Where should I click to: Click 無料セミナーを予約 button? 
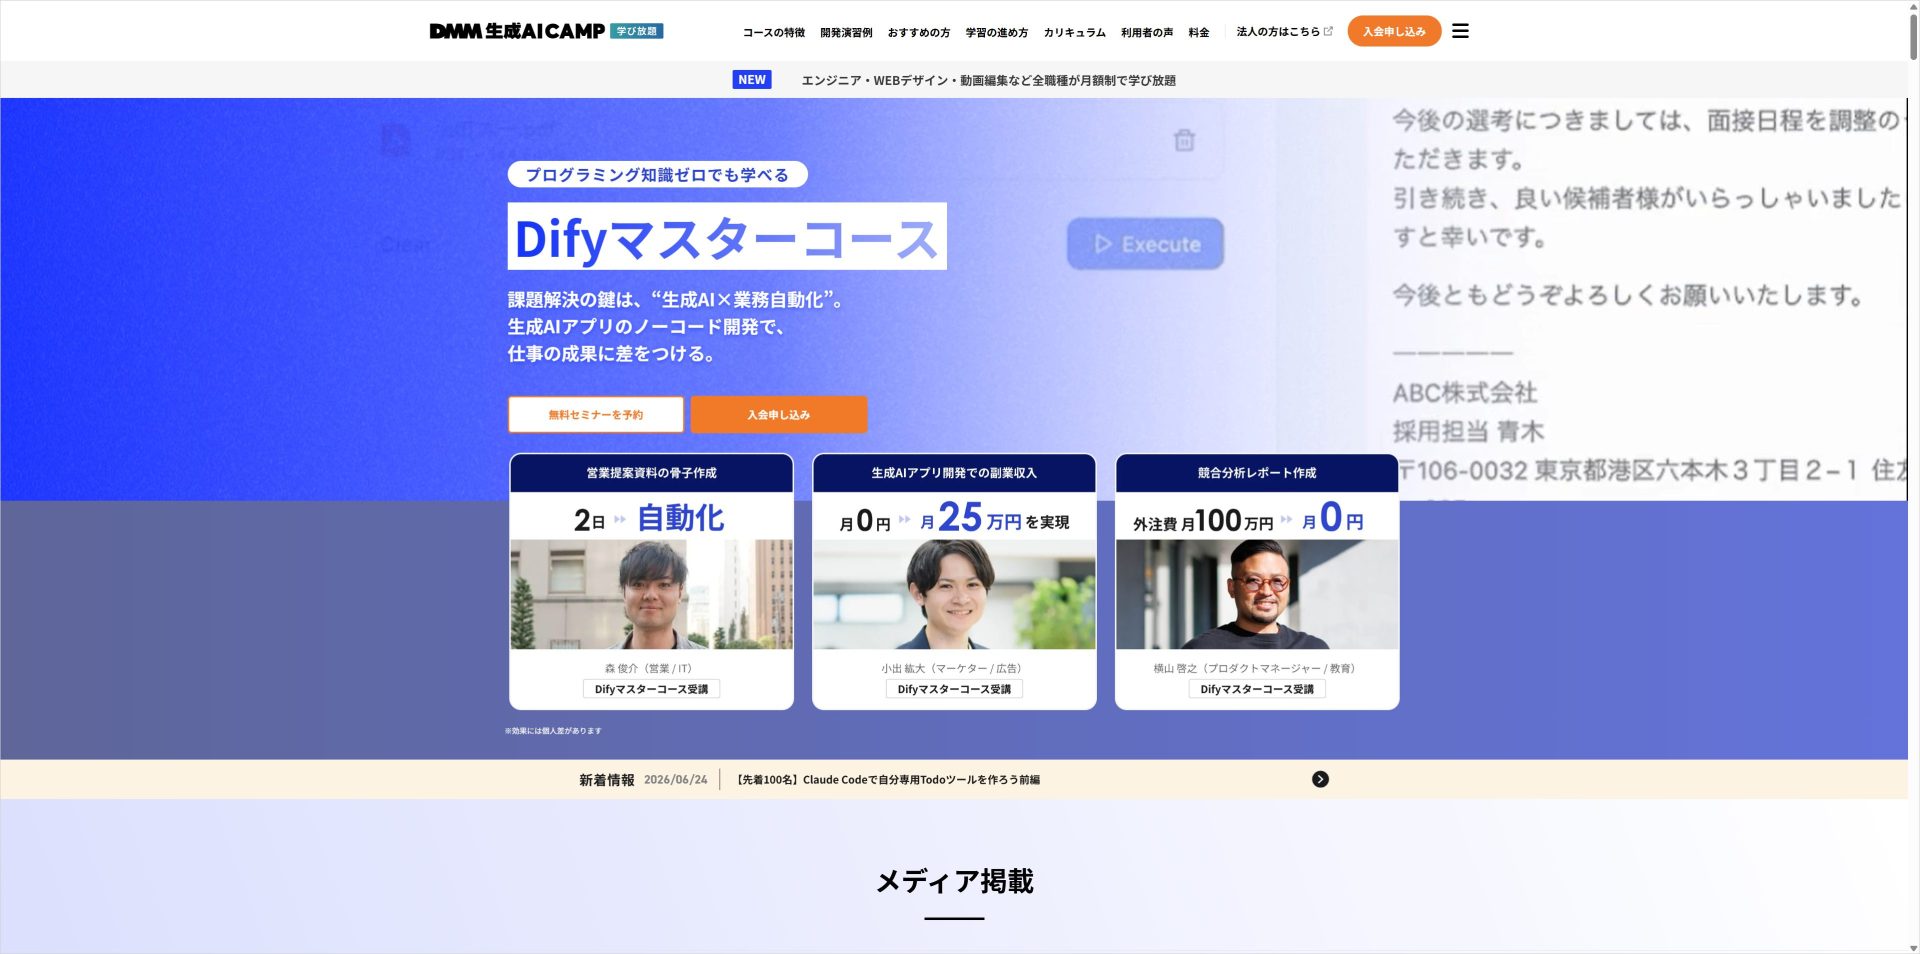(x=596, y=414)
